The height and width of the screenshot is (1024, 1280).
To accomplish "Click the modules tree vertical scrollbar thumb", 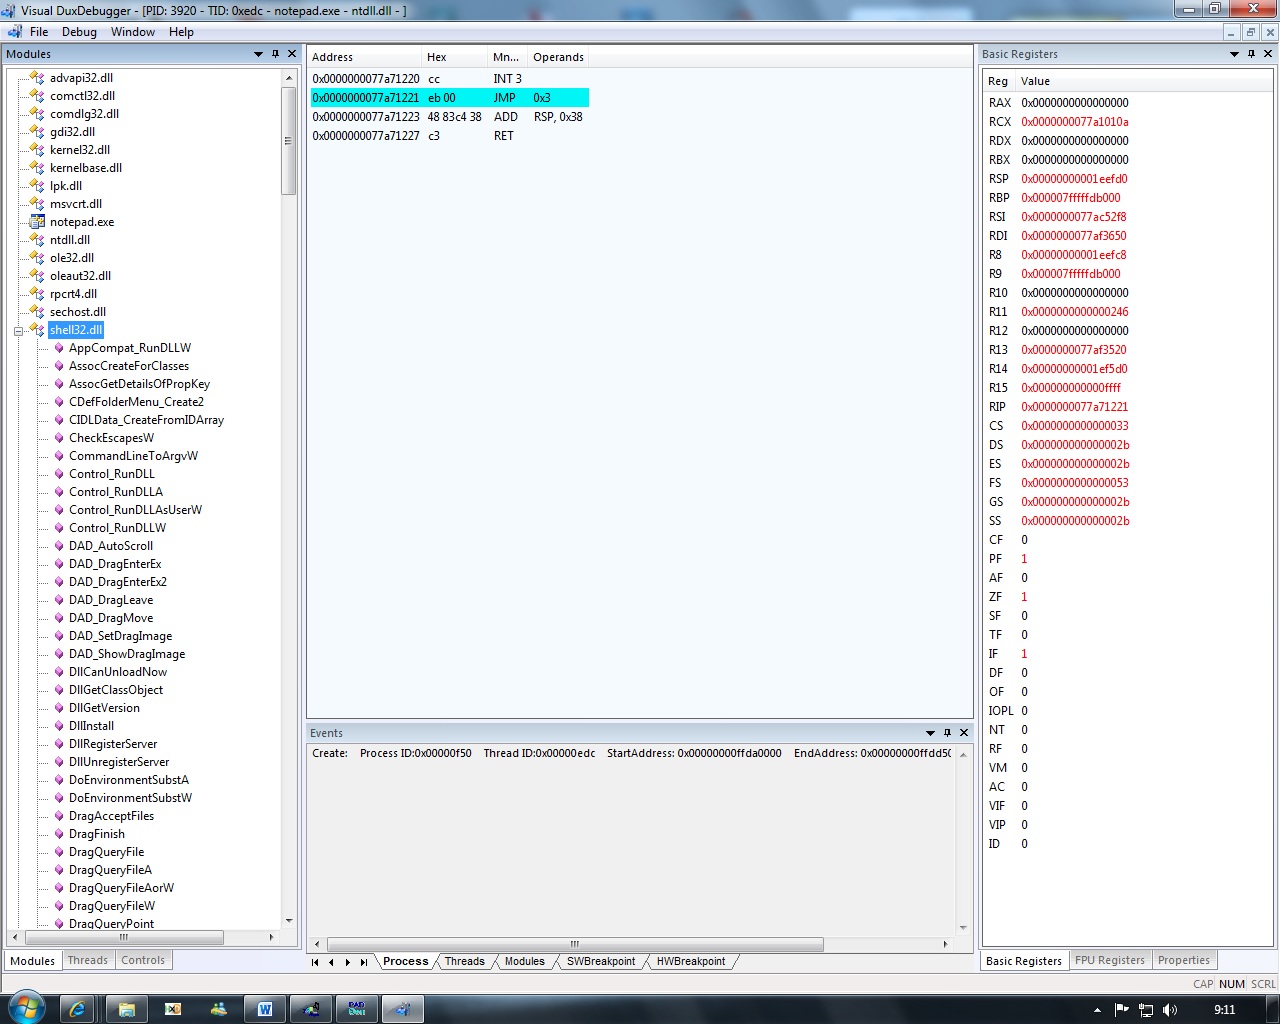I will click(x=289, y=140).
